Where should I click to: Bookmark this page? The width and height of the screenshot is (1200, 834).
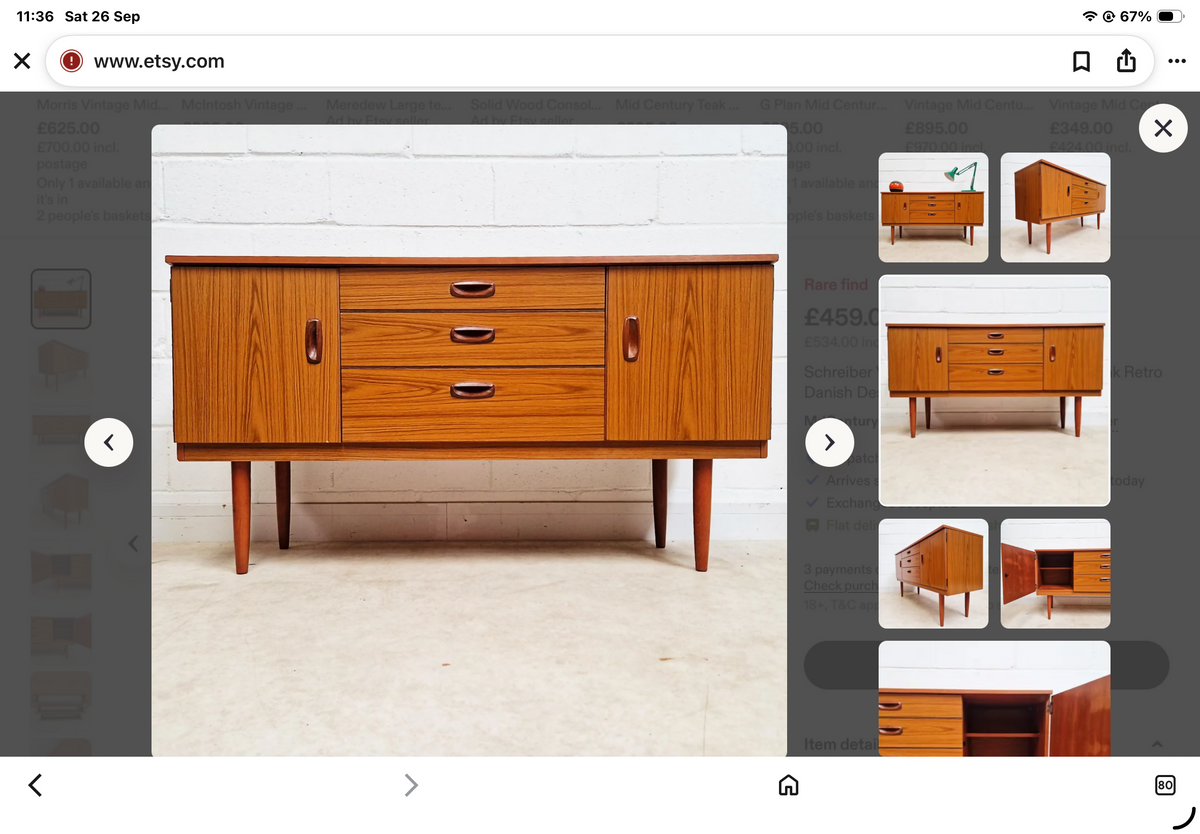[1081, 62]
